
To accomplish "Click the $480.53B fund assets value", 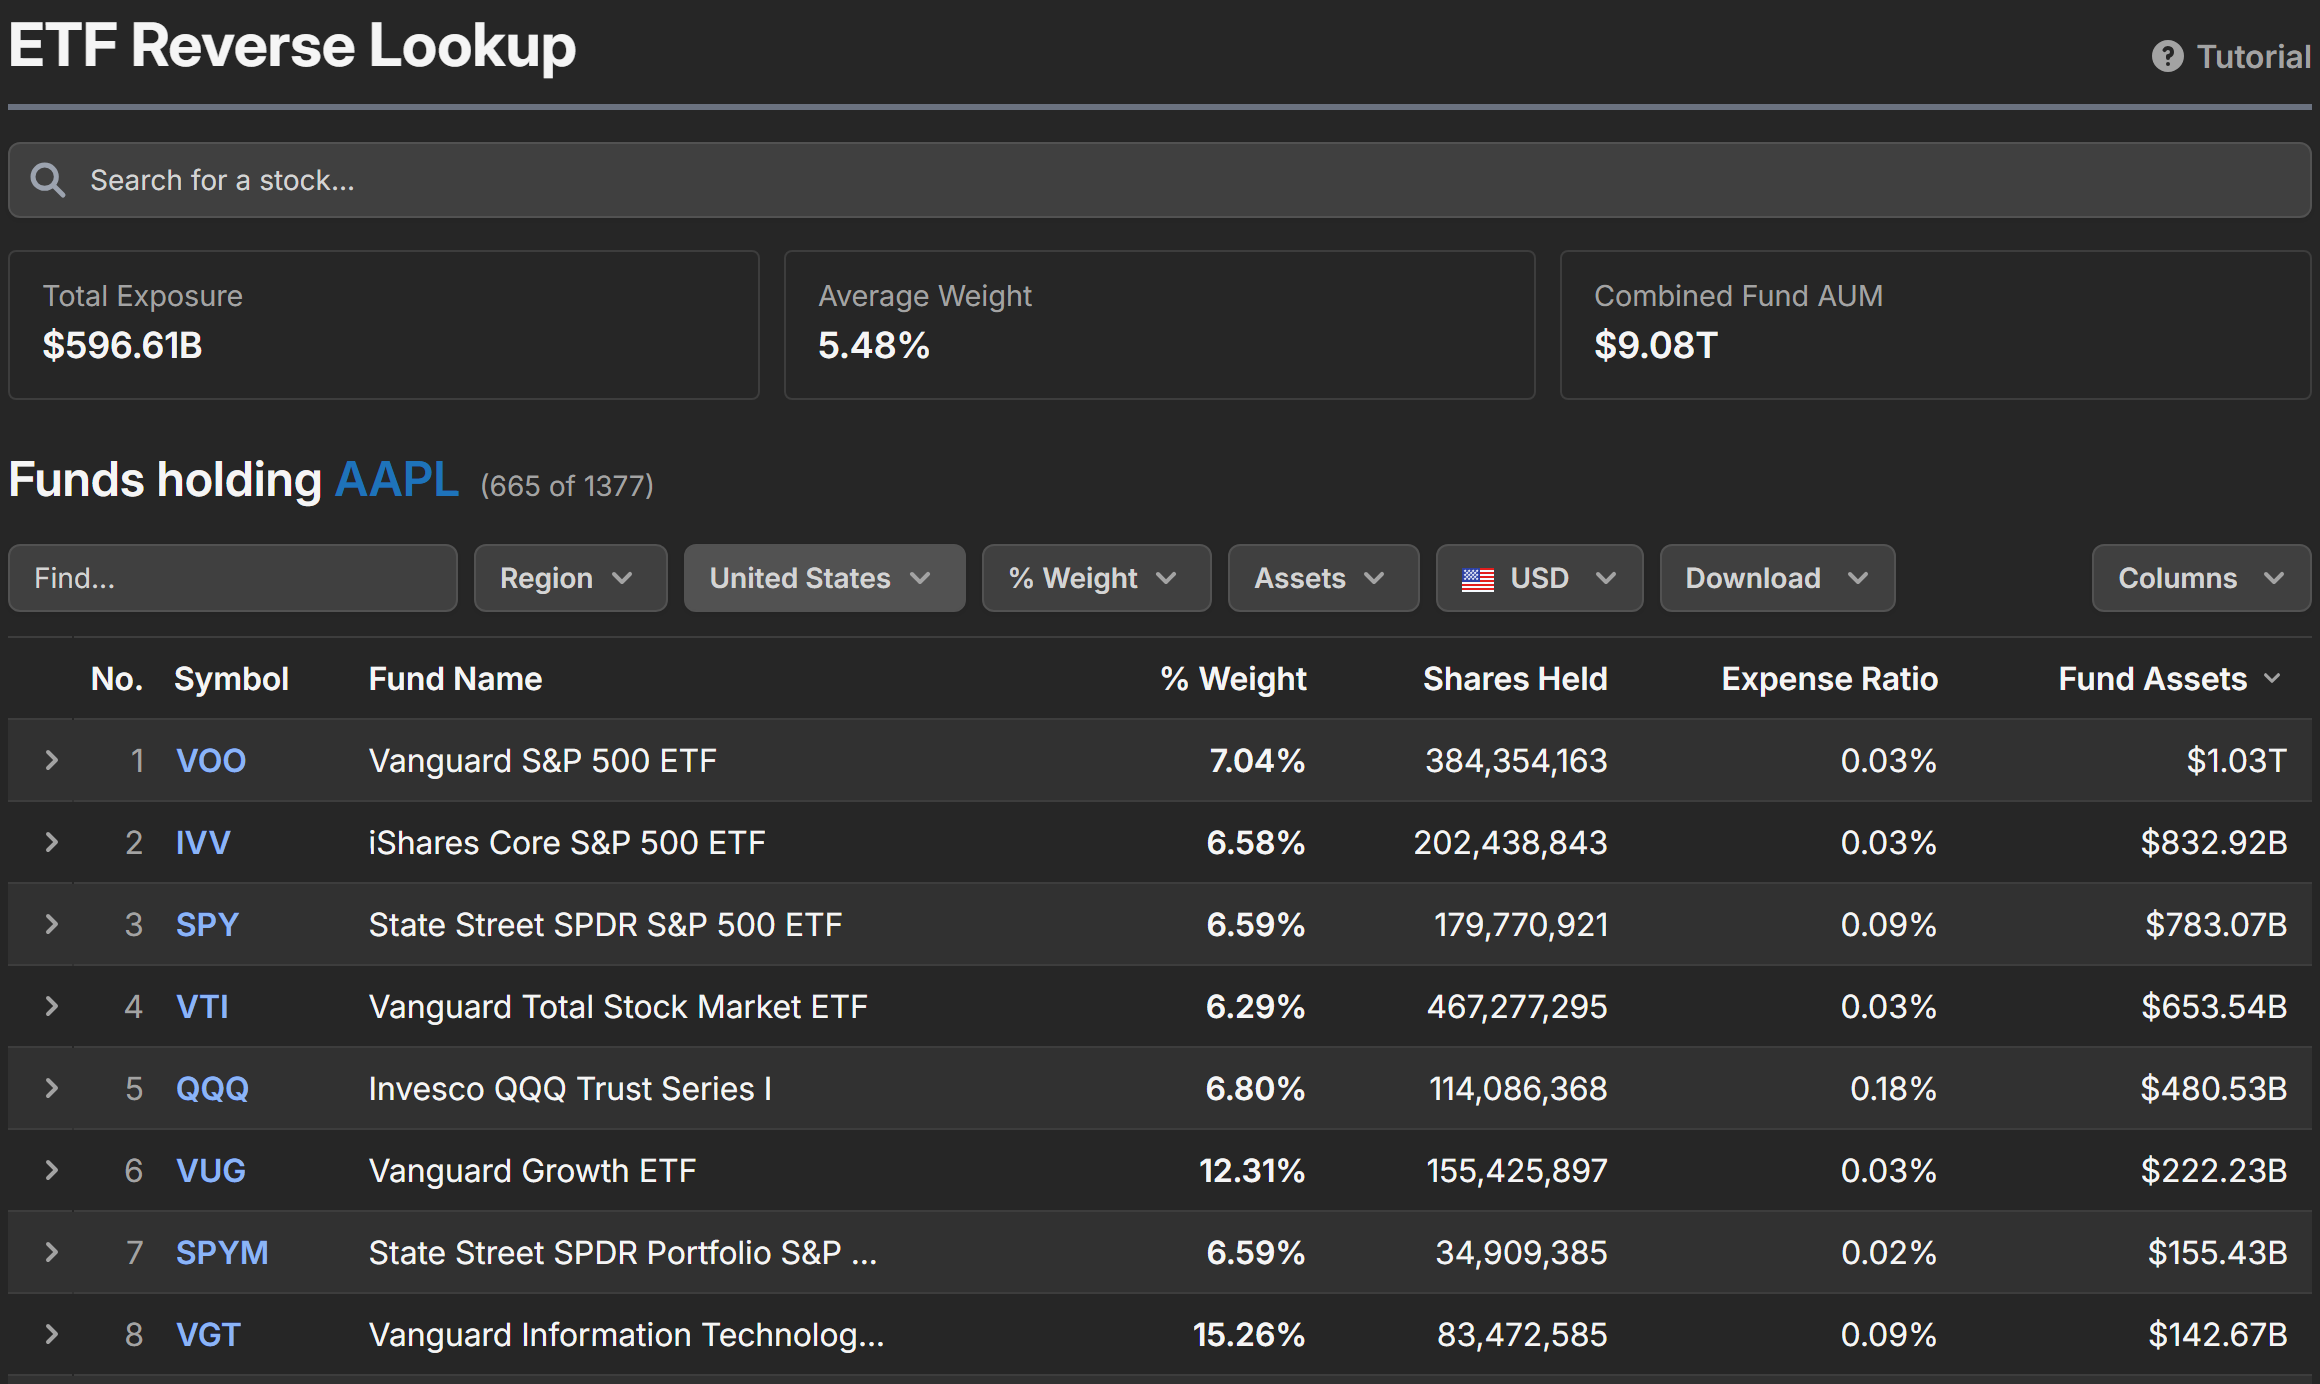I will (2214, 1089).
